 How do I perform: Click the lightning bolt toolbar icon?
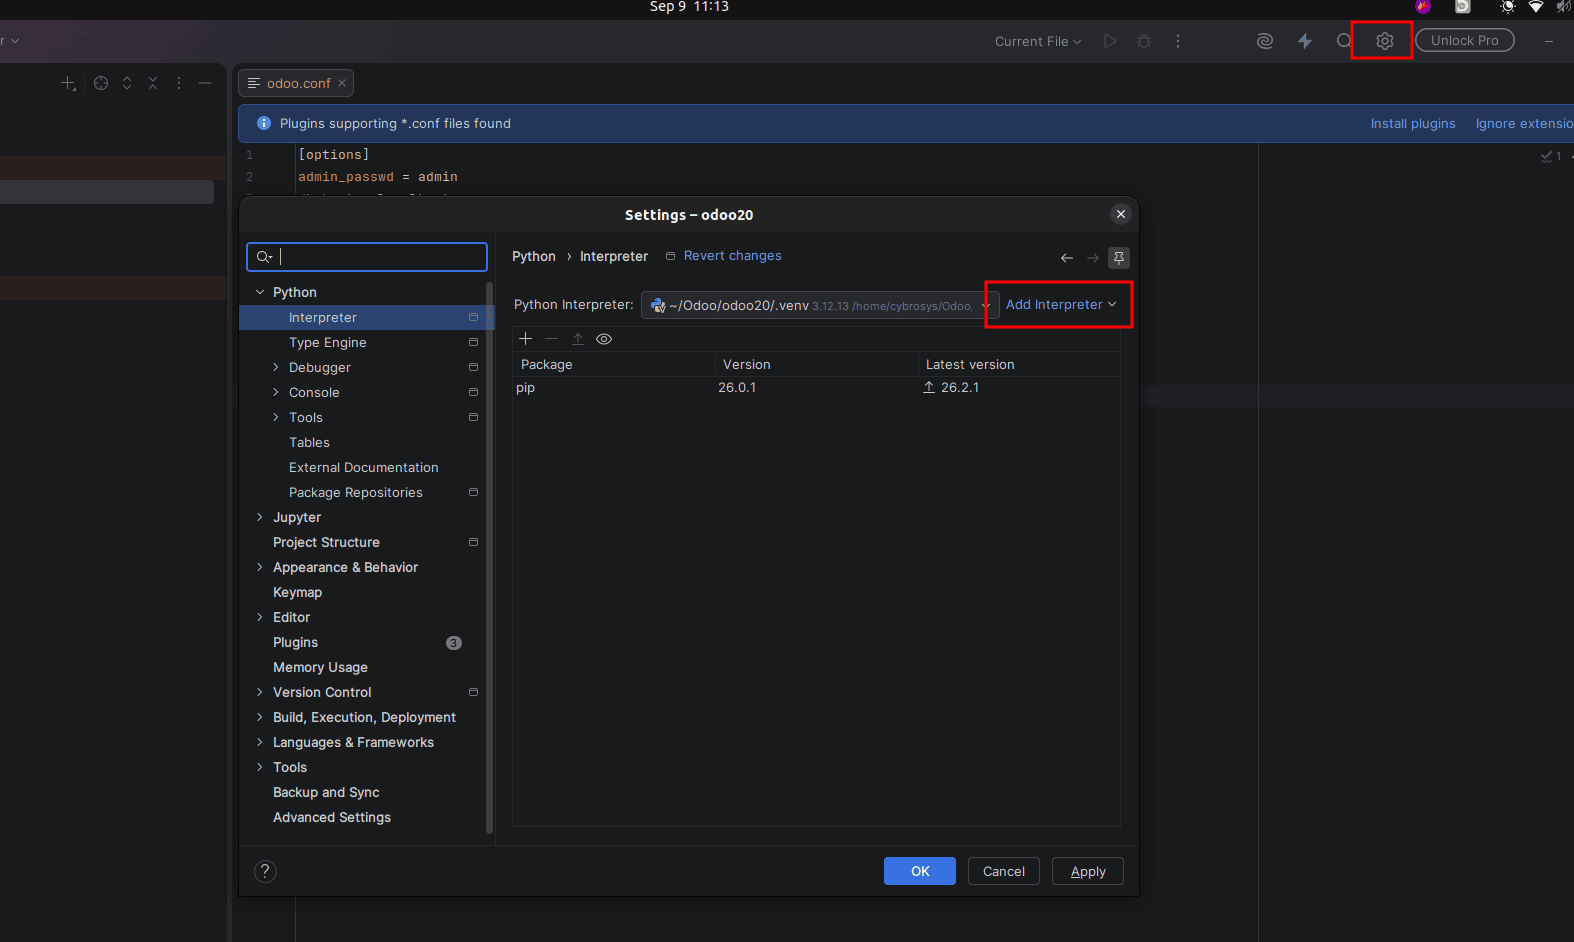pos(1305,41)
